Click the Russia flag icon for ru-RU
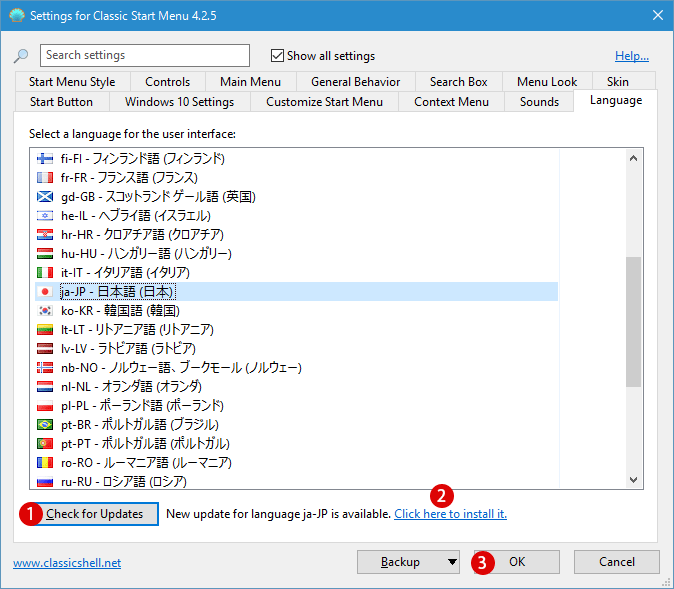The image size is (674, 589). (45, 482)
